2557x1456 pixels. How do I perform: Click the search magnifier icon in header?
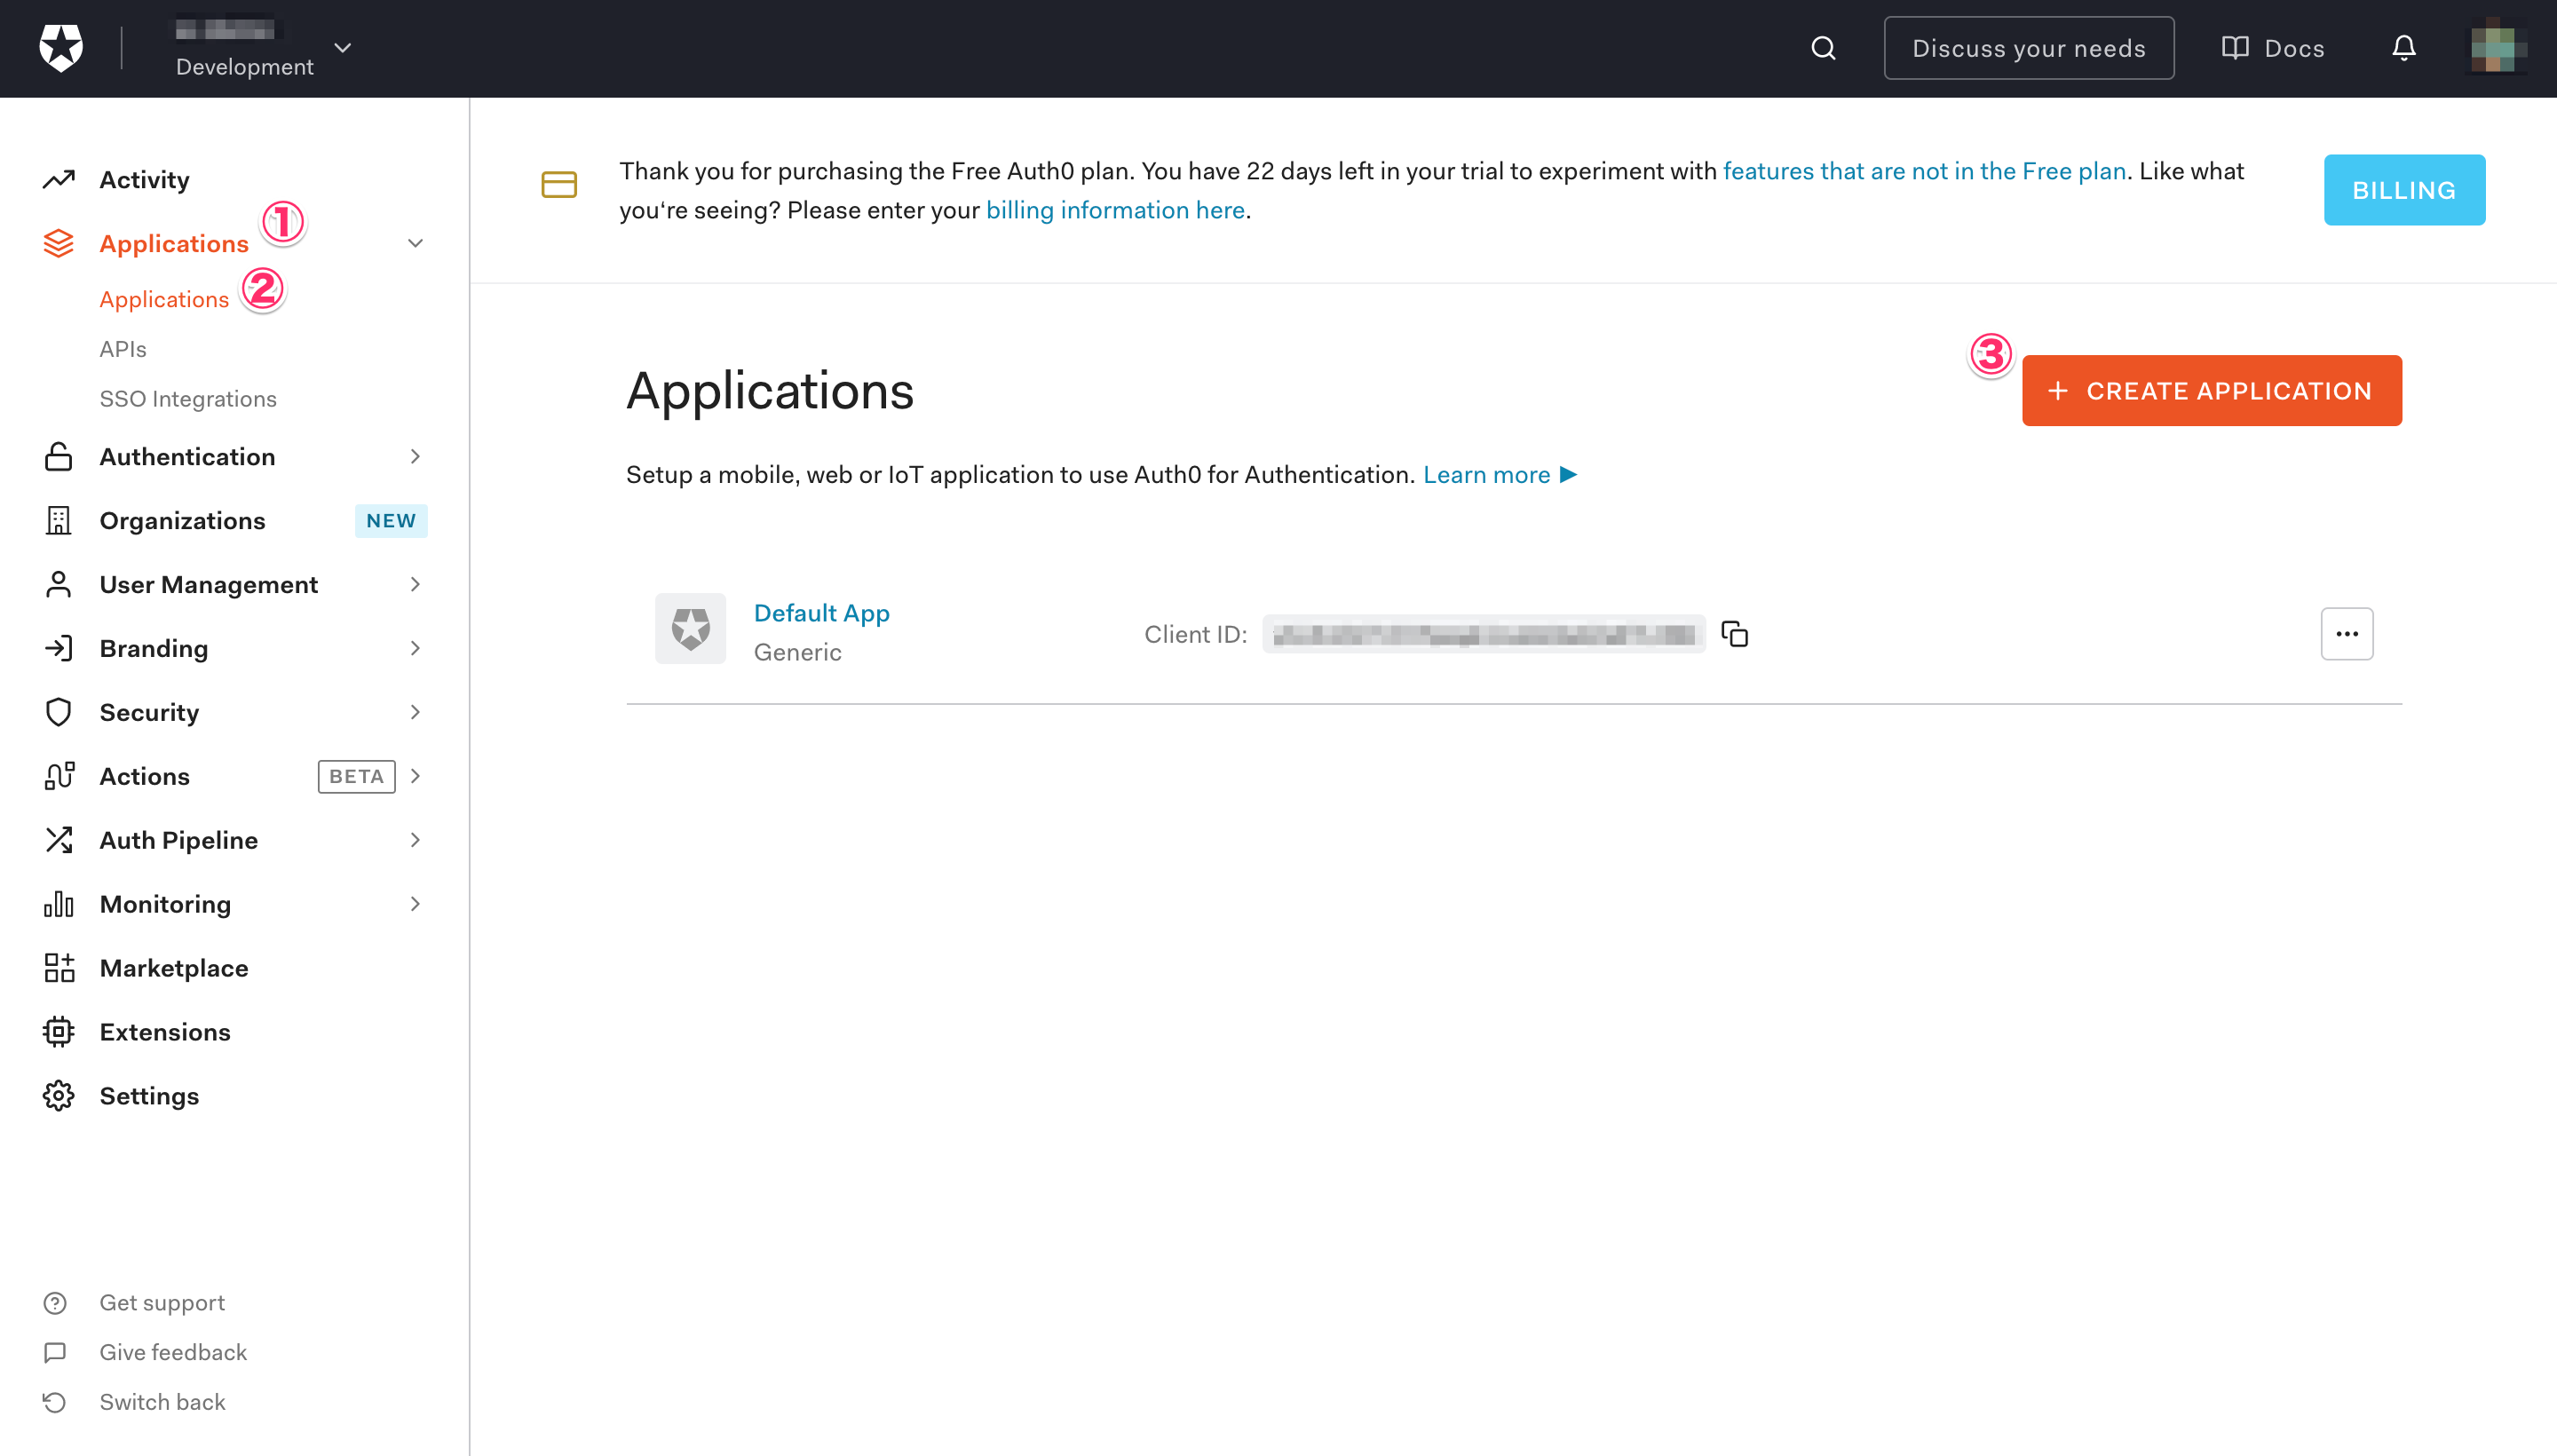(x=1823, y=48)
